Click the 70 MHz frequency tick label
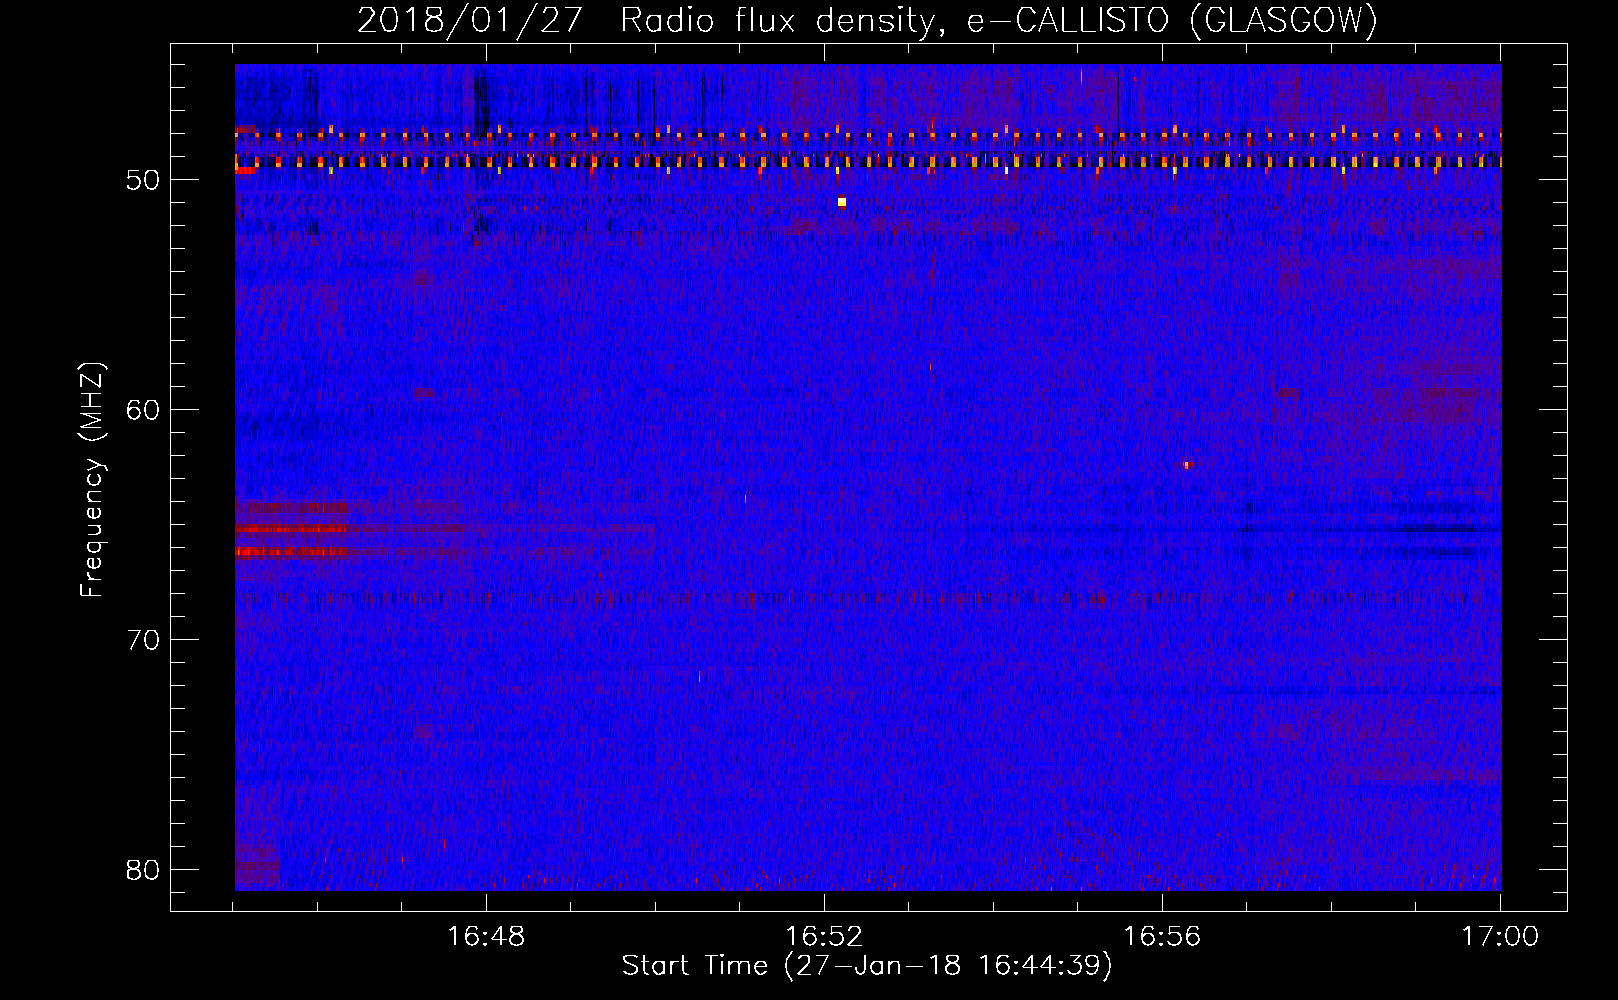The image size is (1618, 1000). pos(143,640)
